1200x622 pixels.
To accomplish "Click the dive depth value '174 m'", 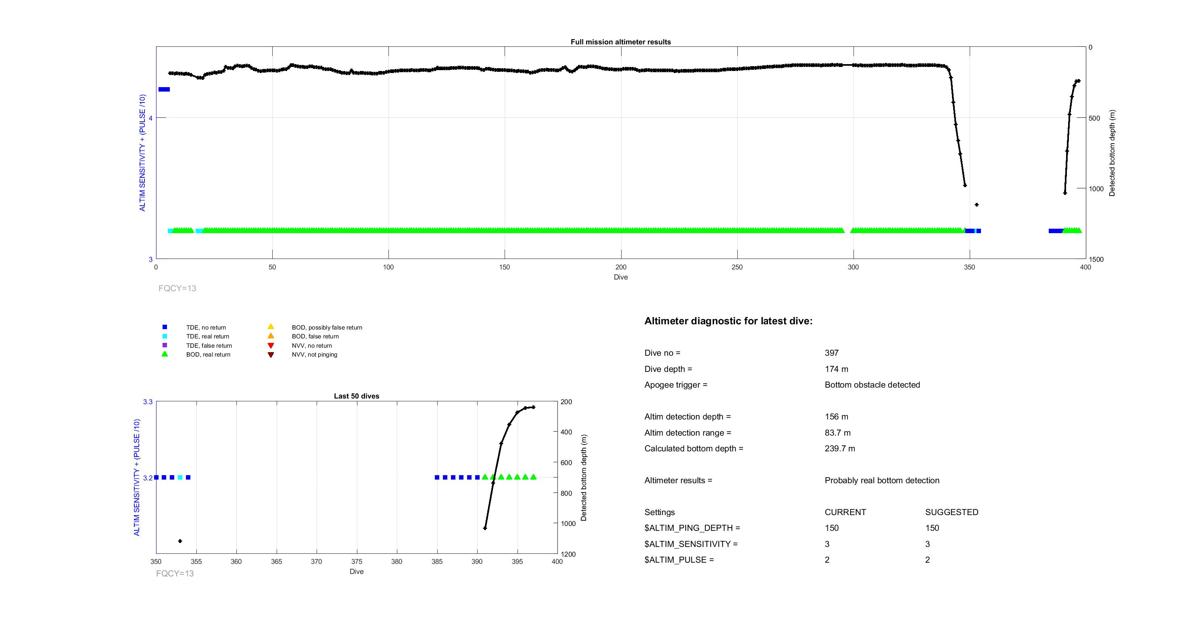I will point(836,369).
